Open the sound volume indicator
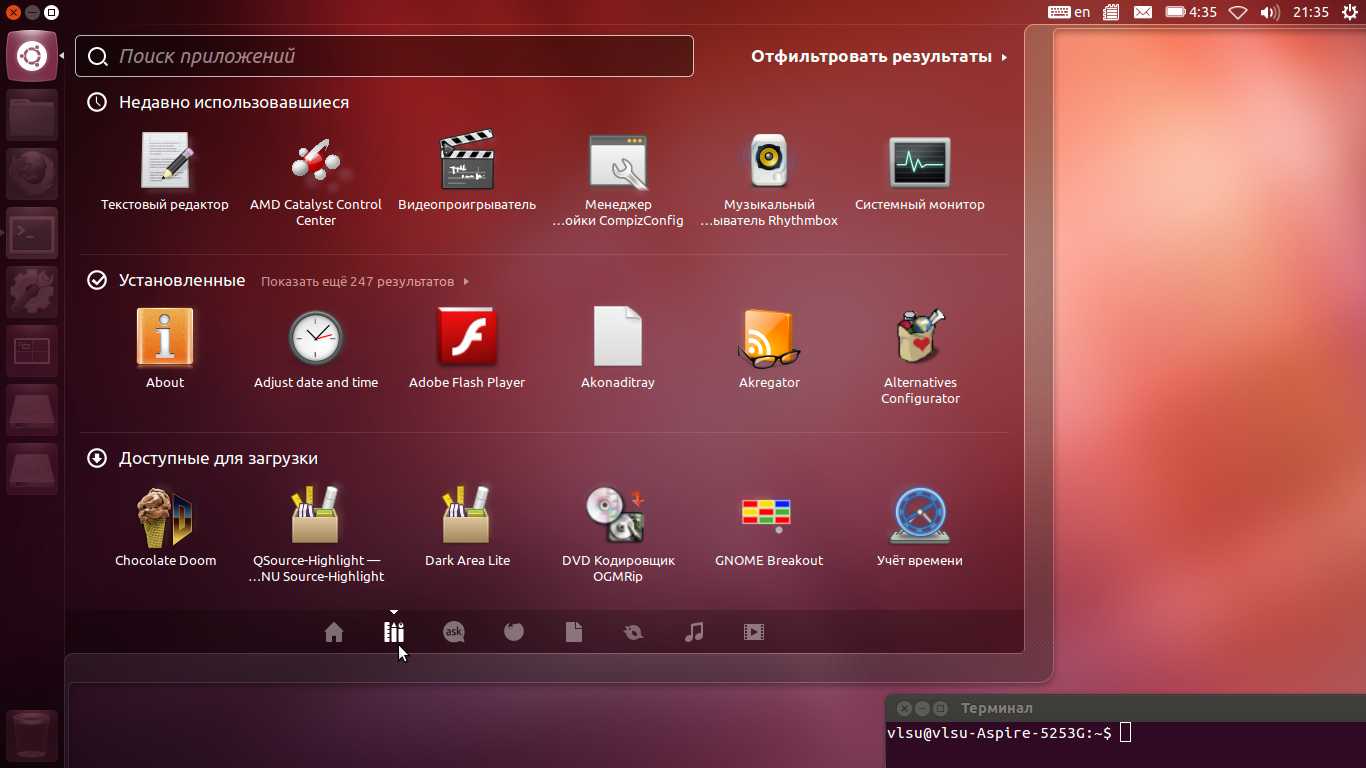This screenshot has height=768, width=1366. pyautogui.click(x=1270, y=12)
